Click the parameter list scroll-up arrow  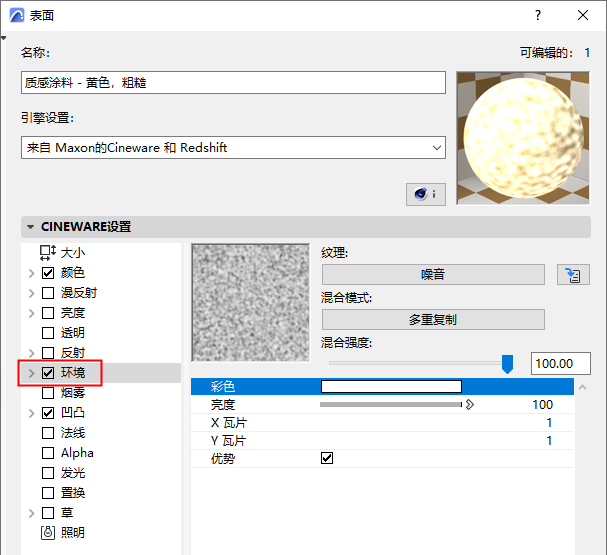(583, 387)
